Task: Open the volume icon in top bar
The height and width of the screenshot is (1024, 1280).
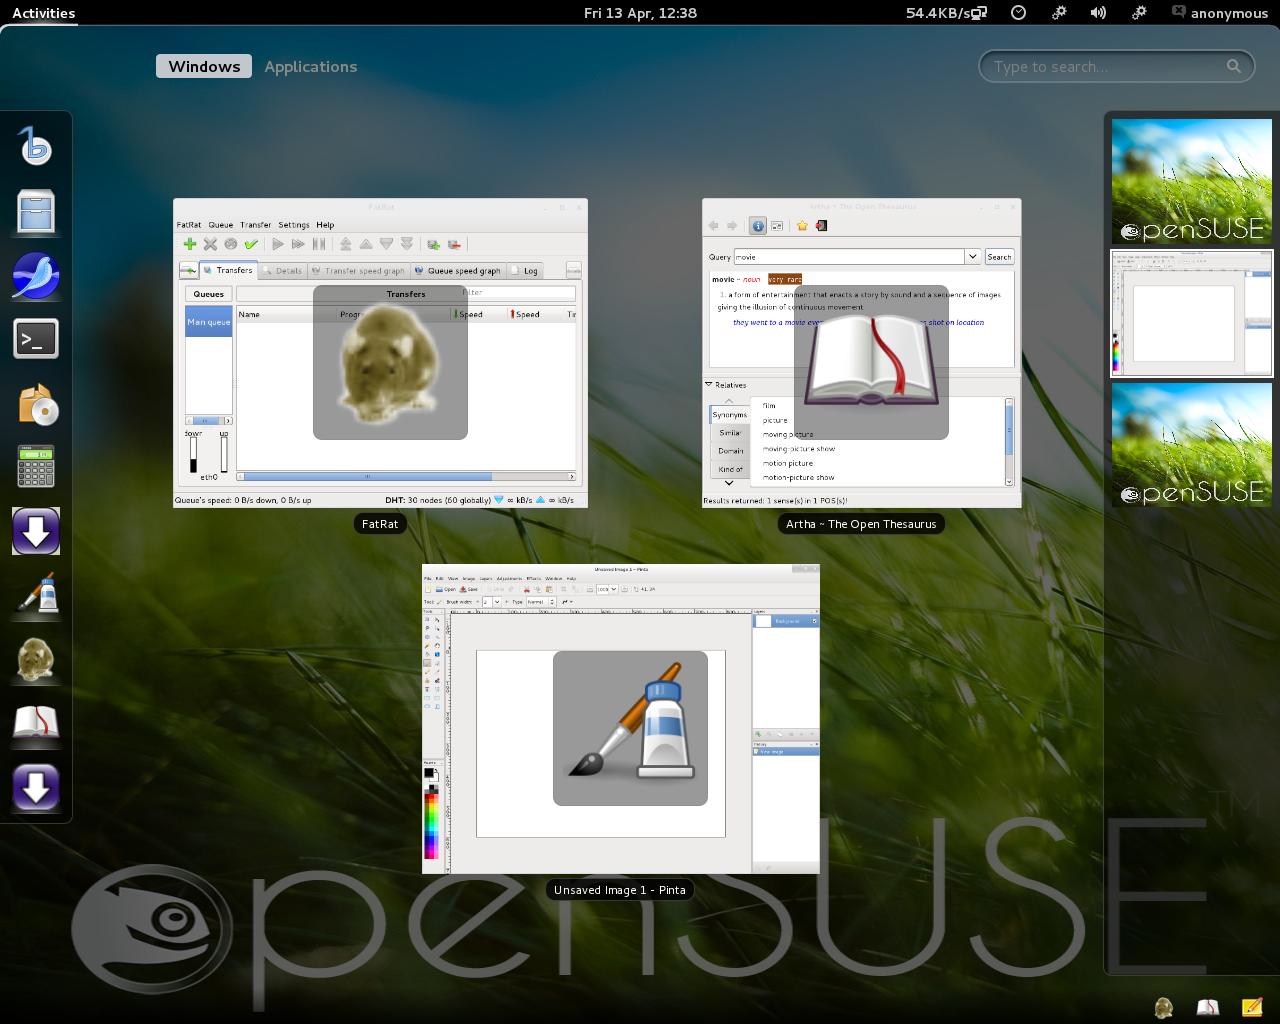Action: coord(1098,13)
